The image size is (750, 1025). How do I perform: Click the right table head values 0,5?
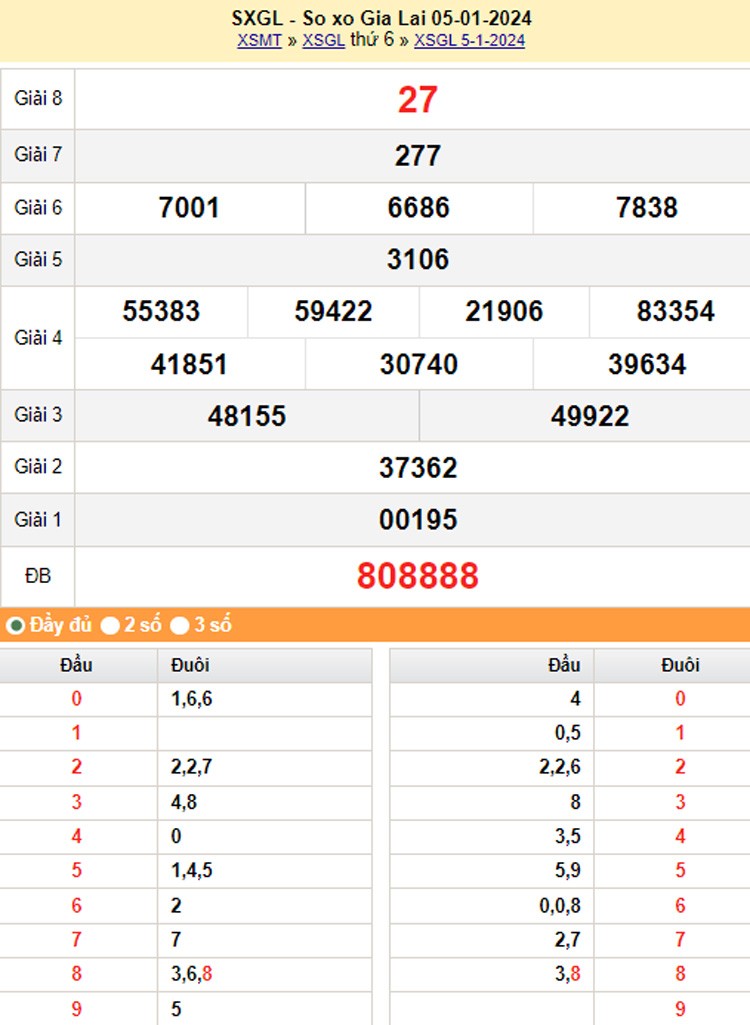coord(568,733)
